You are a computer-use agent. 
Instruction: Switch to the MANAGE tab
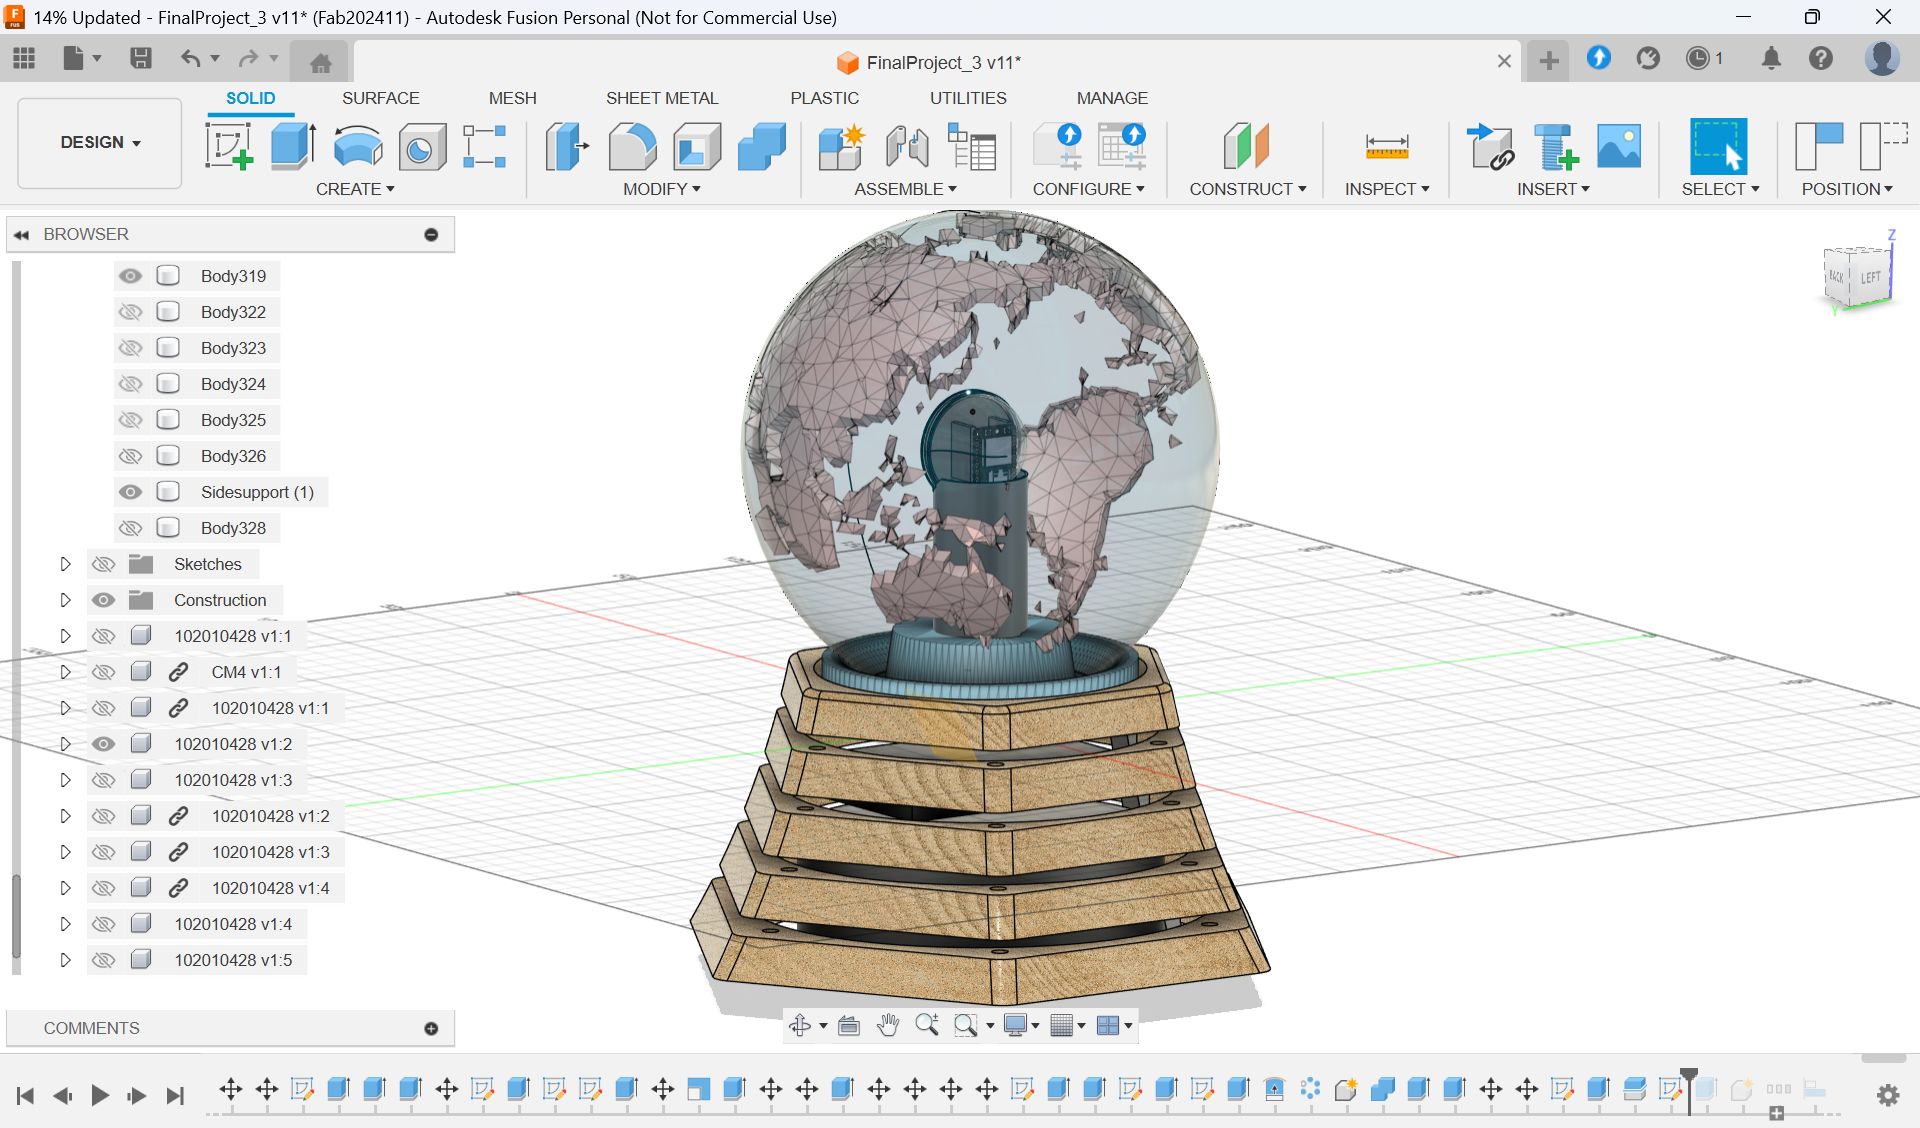tap(1112, 98)
